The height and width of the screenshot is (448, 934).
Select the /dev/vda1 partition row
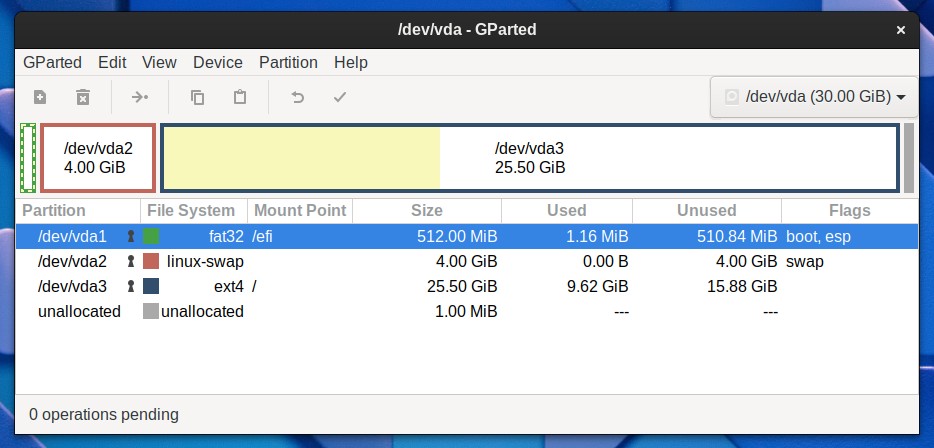[x=466, y=237]
